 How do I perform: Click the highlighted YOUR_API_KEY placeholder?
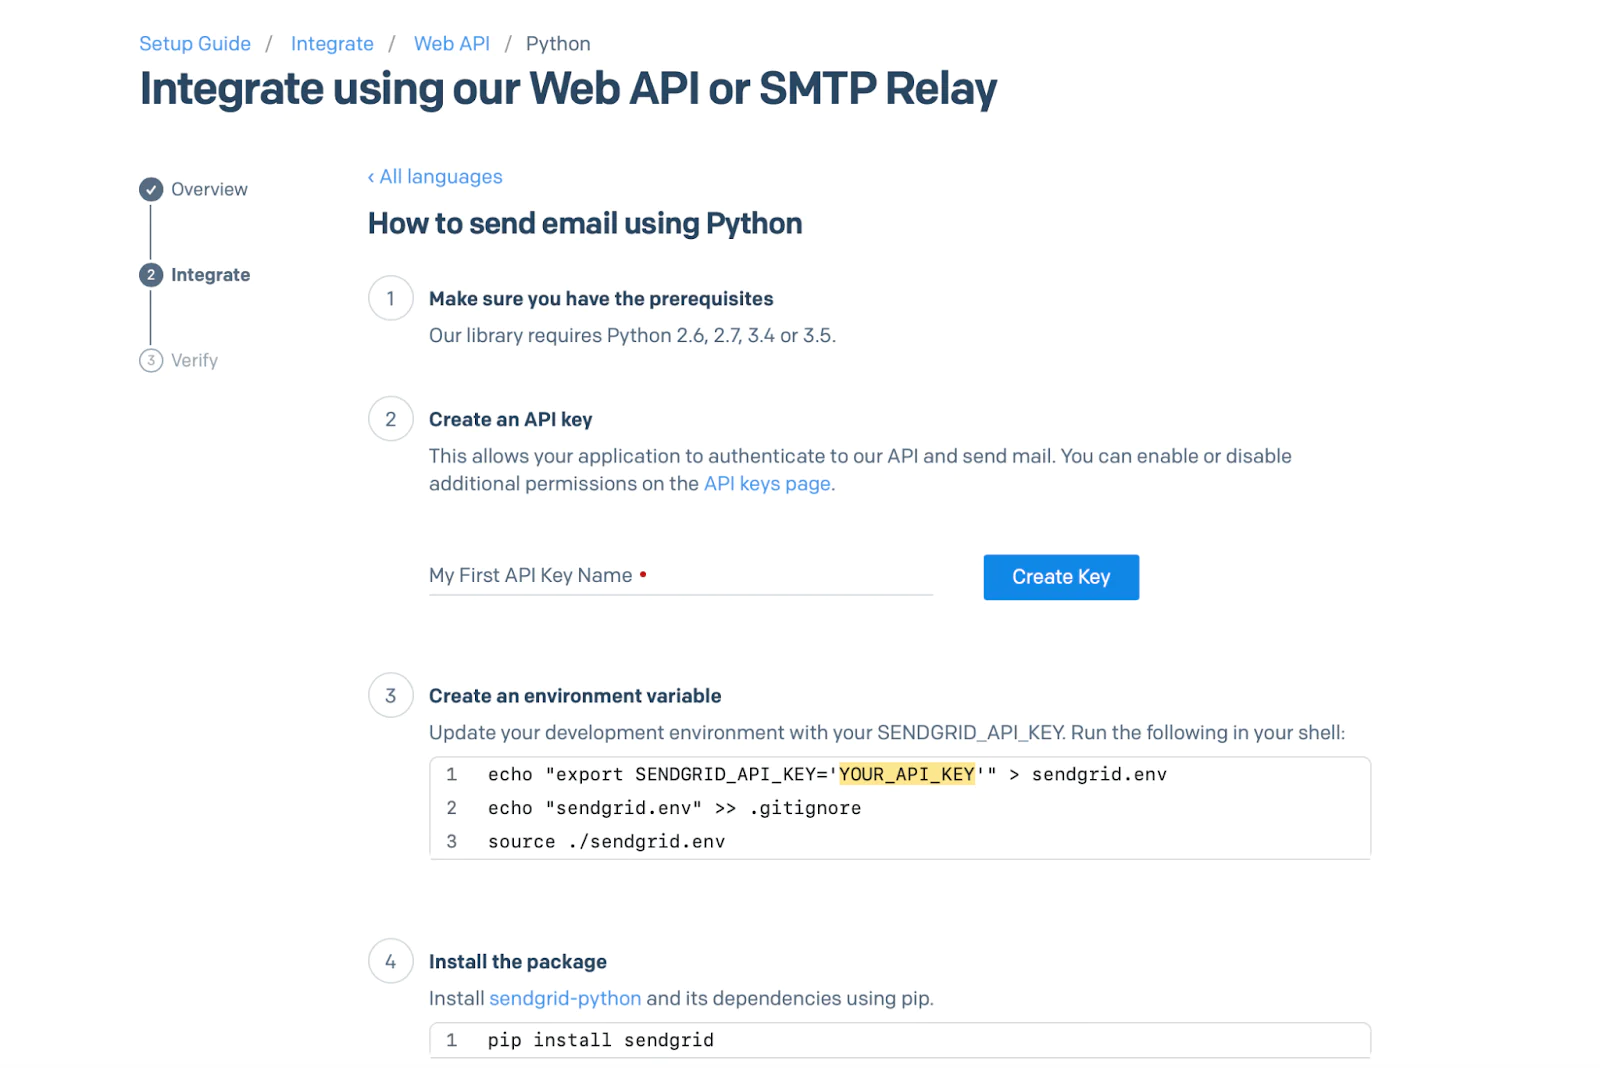(x=906, y=774)
